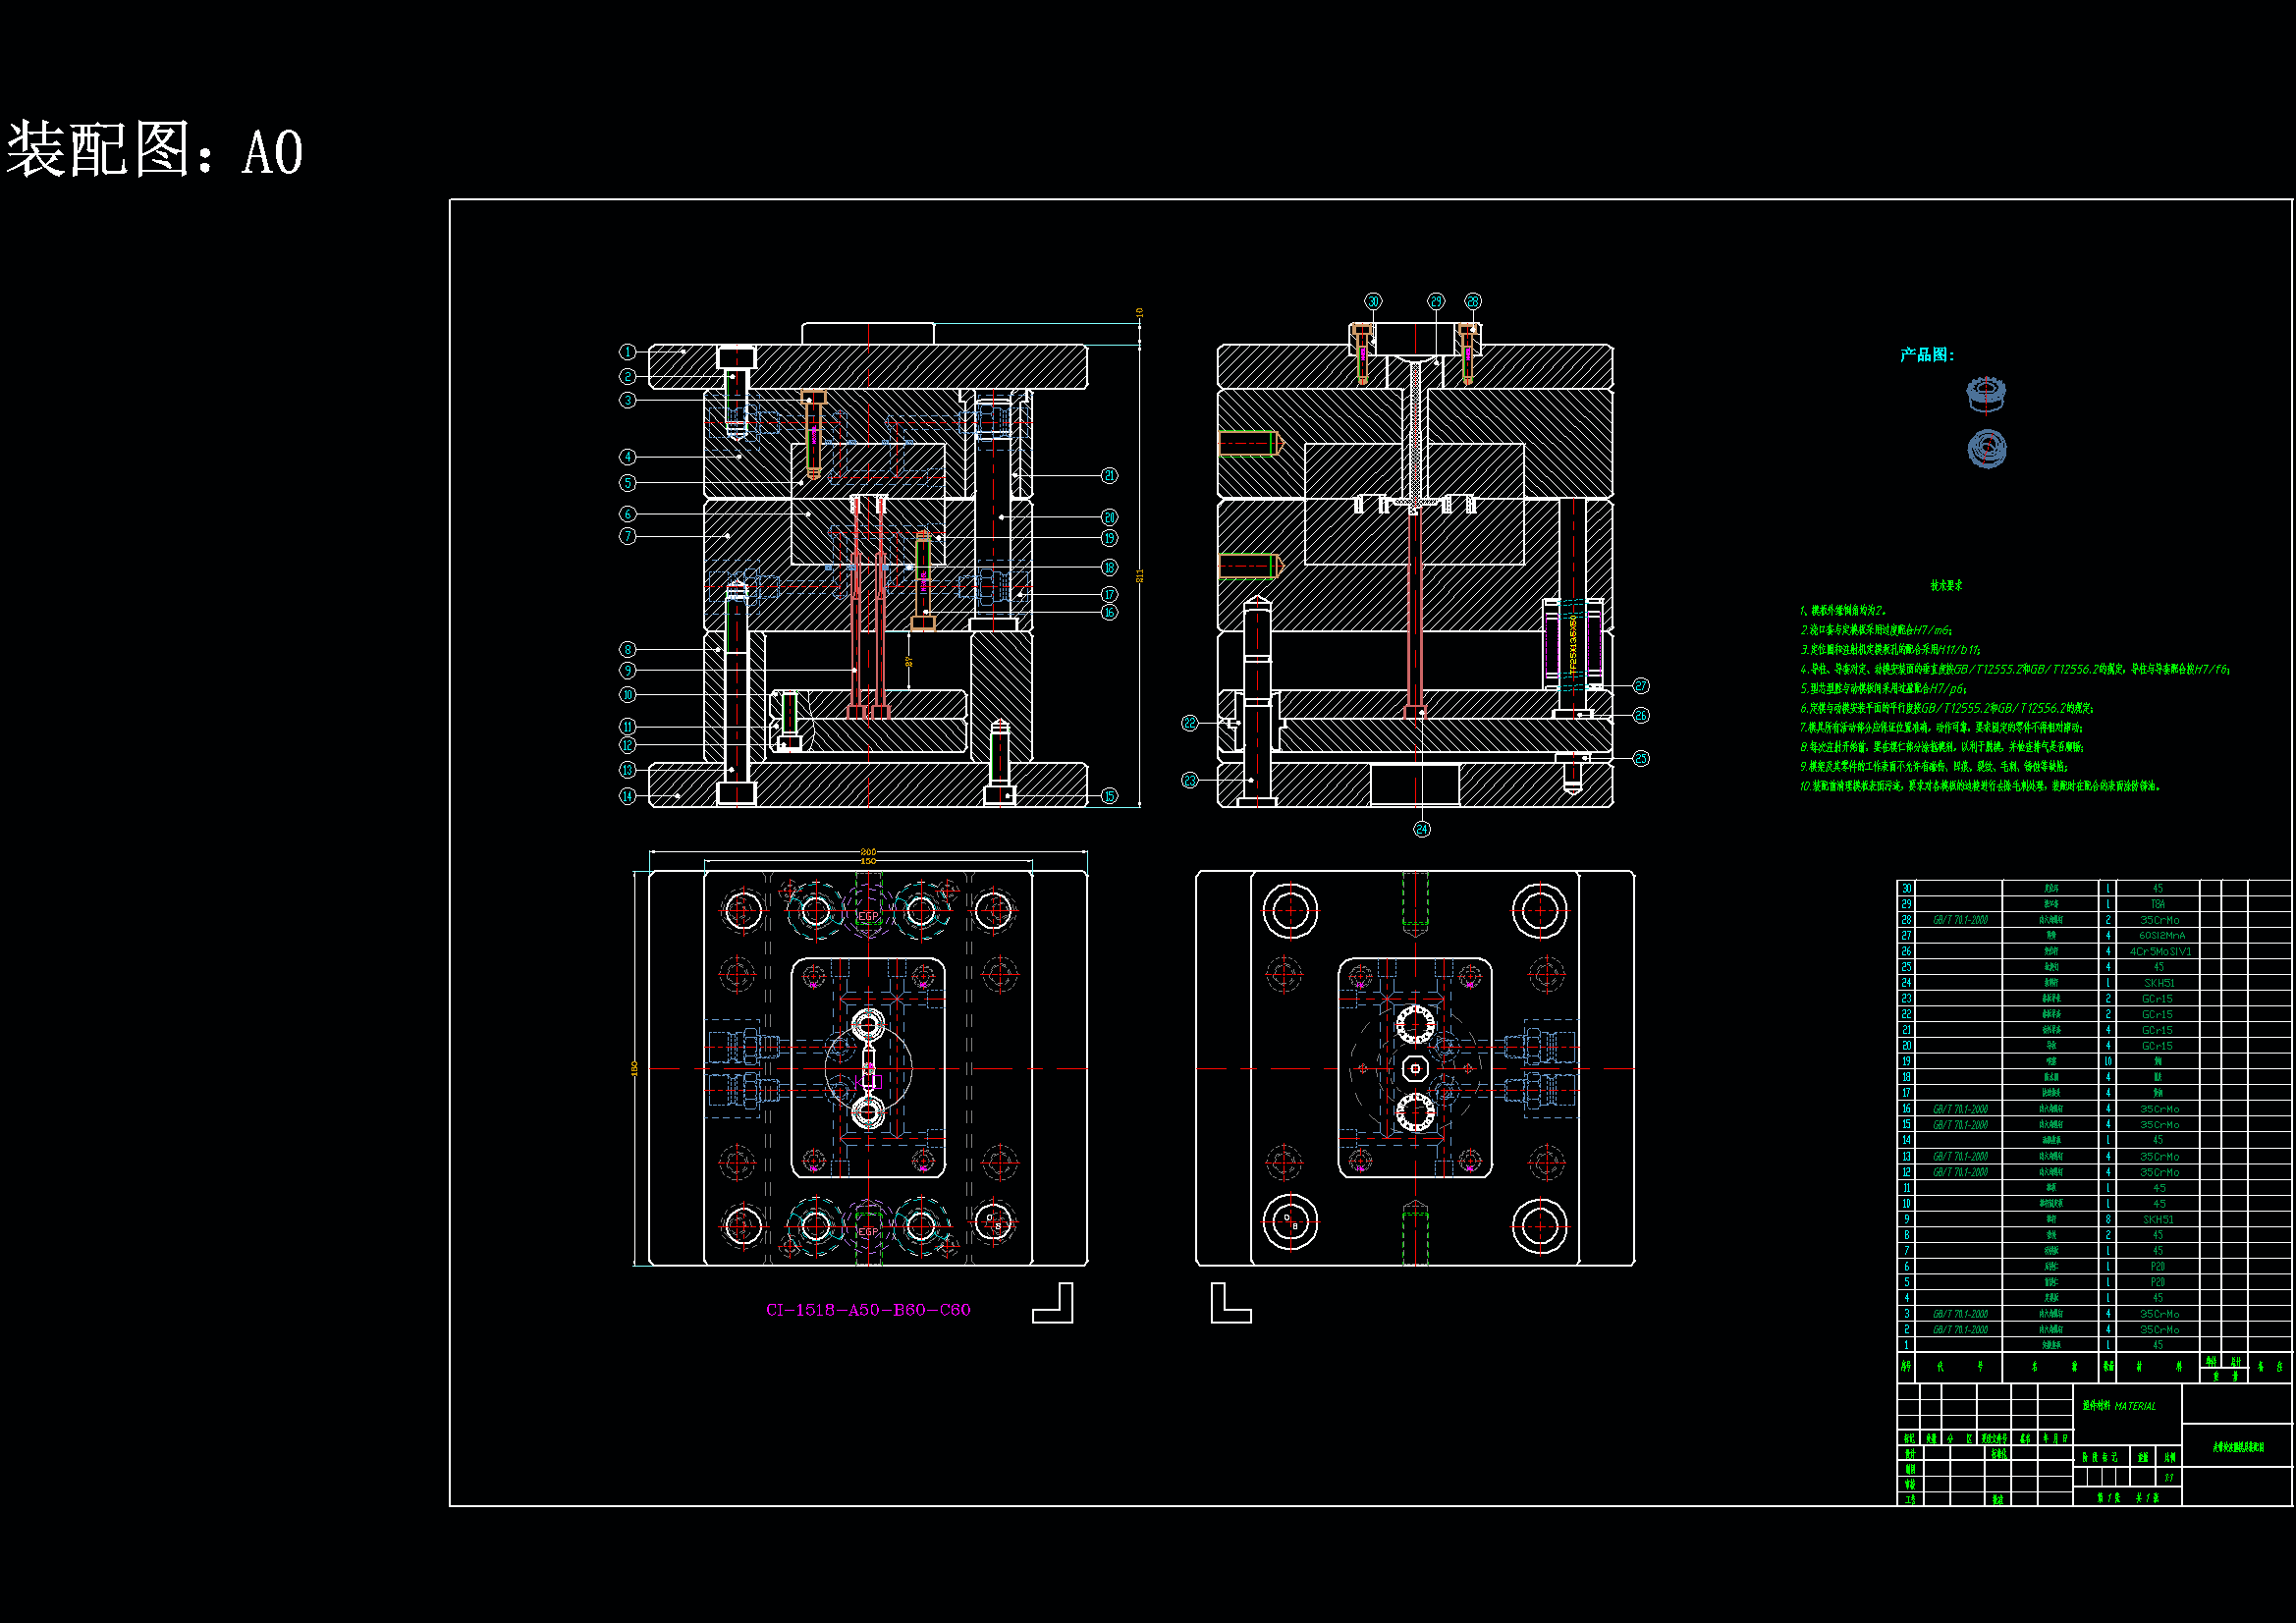Click the magenta CI-1518-A50-B60-C60 label
The width and height of the screenshot is (2296, 1623).
[x=867, y=1309]
